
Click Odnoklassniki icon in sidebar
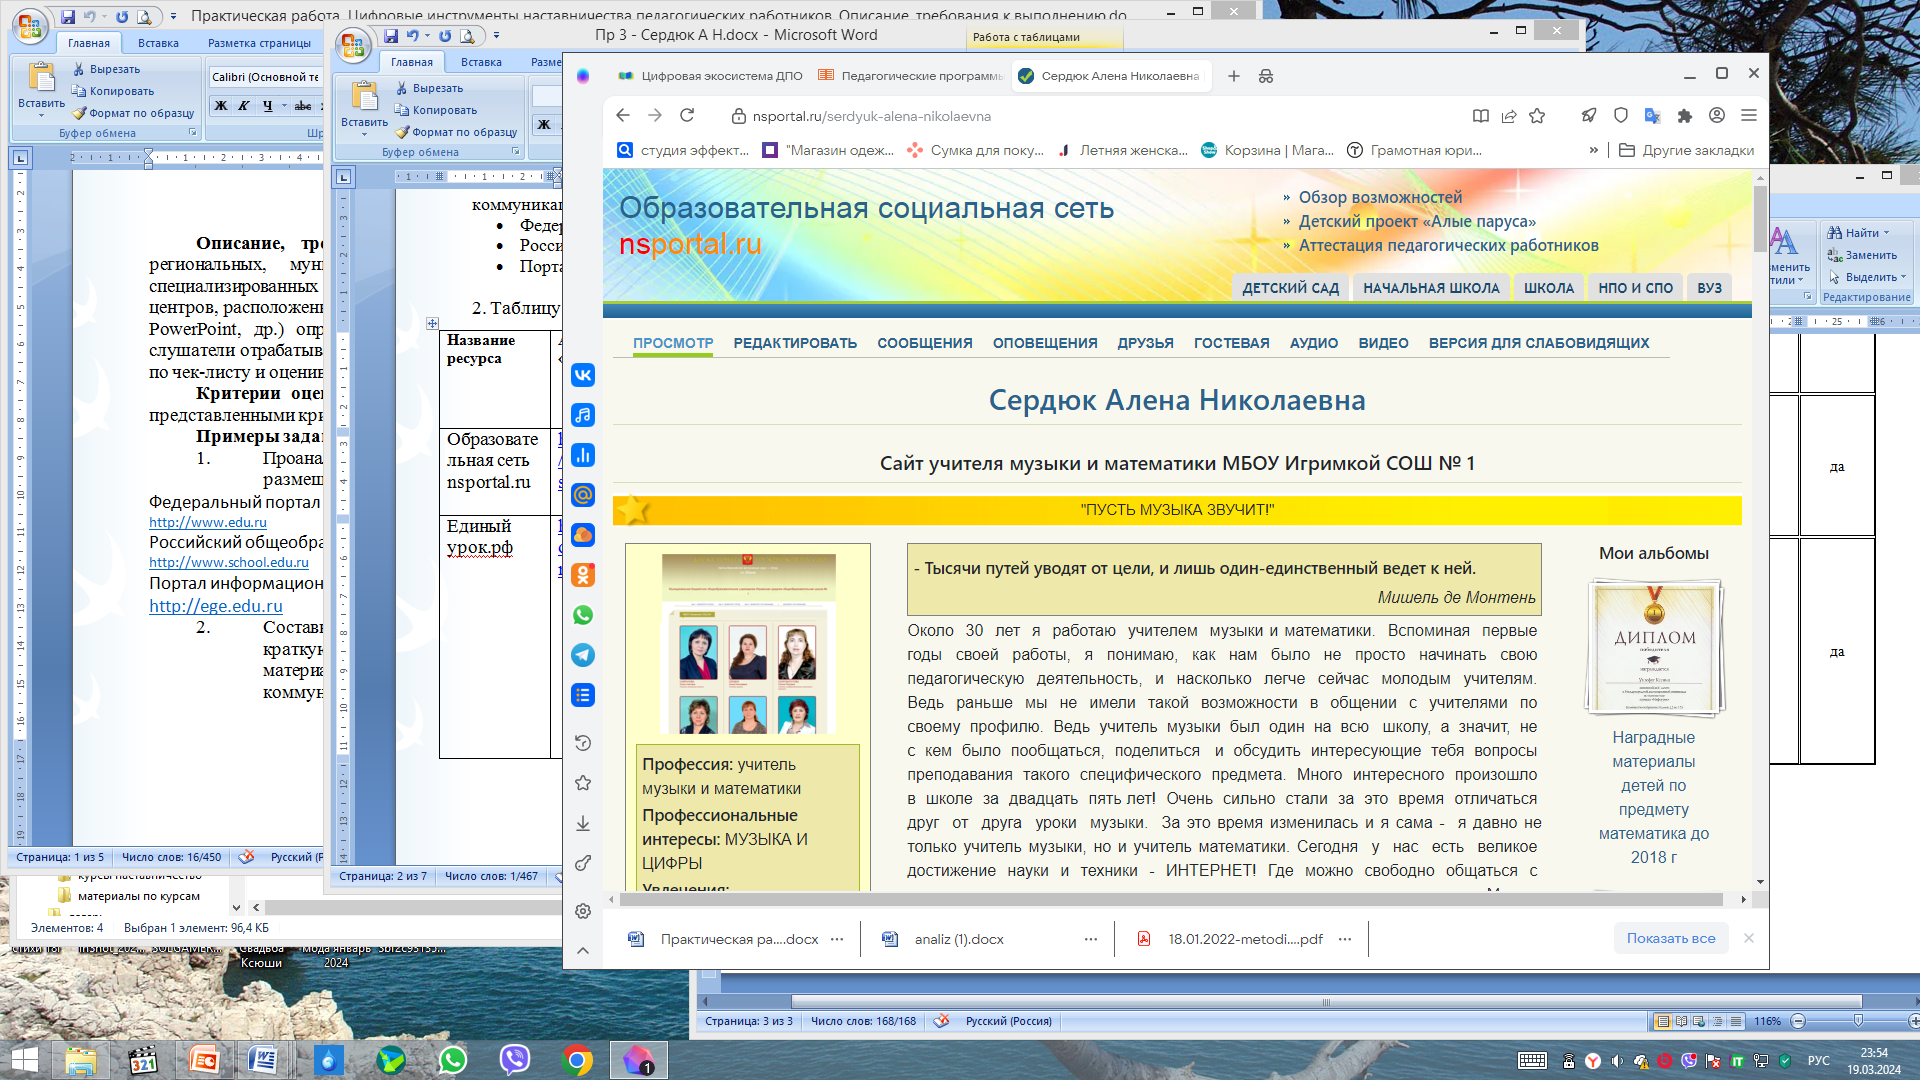(583, 575)
